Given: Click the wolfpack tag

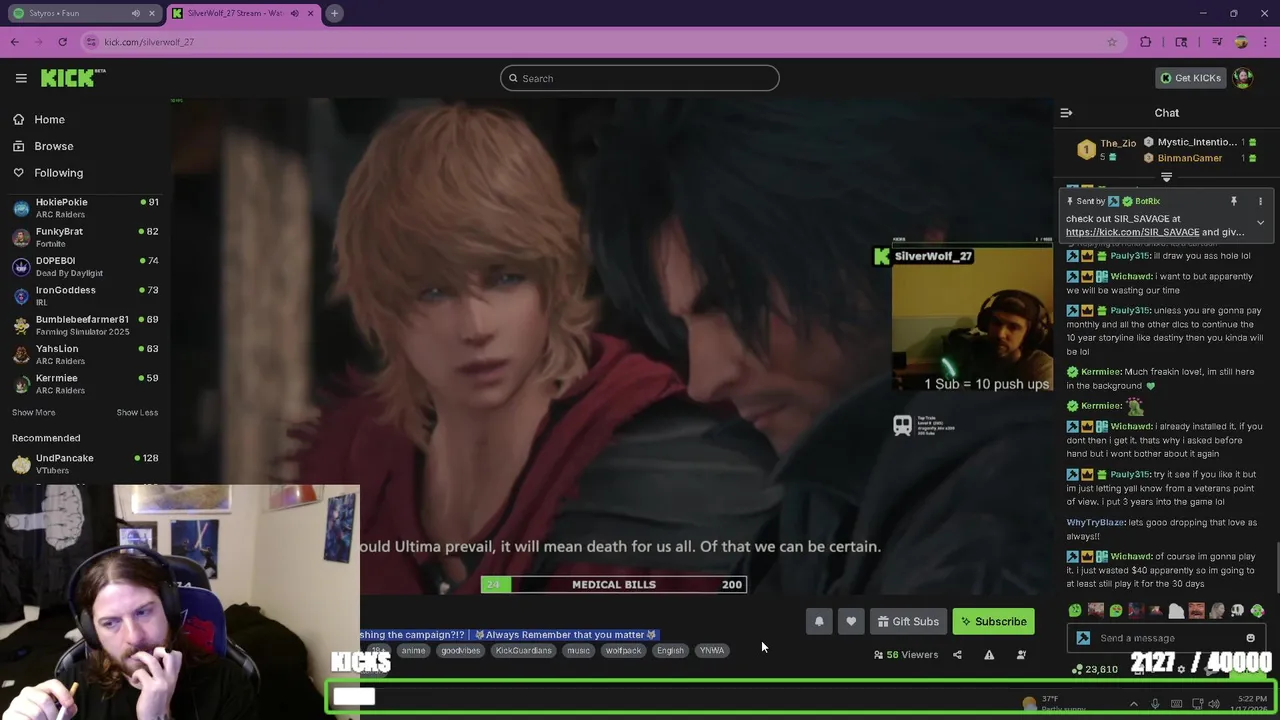Looking at the screenshot, I should (622, 651).
